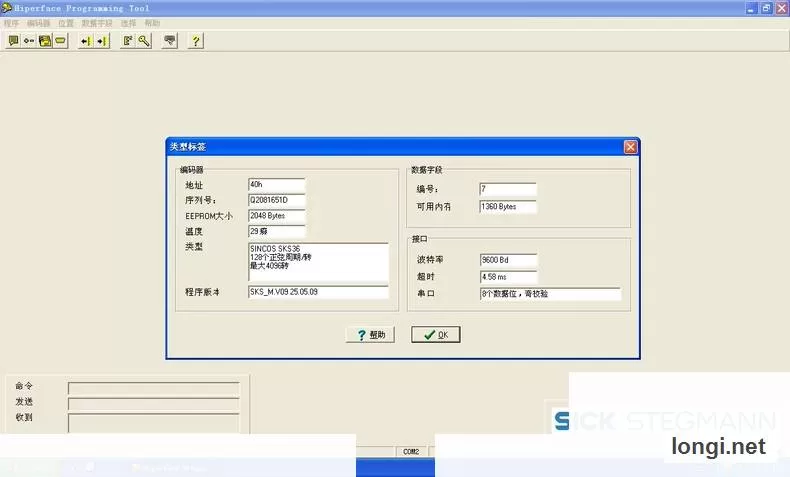This screenshot has width=790, height=477.
Task: Click the serial number field Q2081651D
Action: [x=277, y=200]
